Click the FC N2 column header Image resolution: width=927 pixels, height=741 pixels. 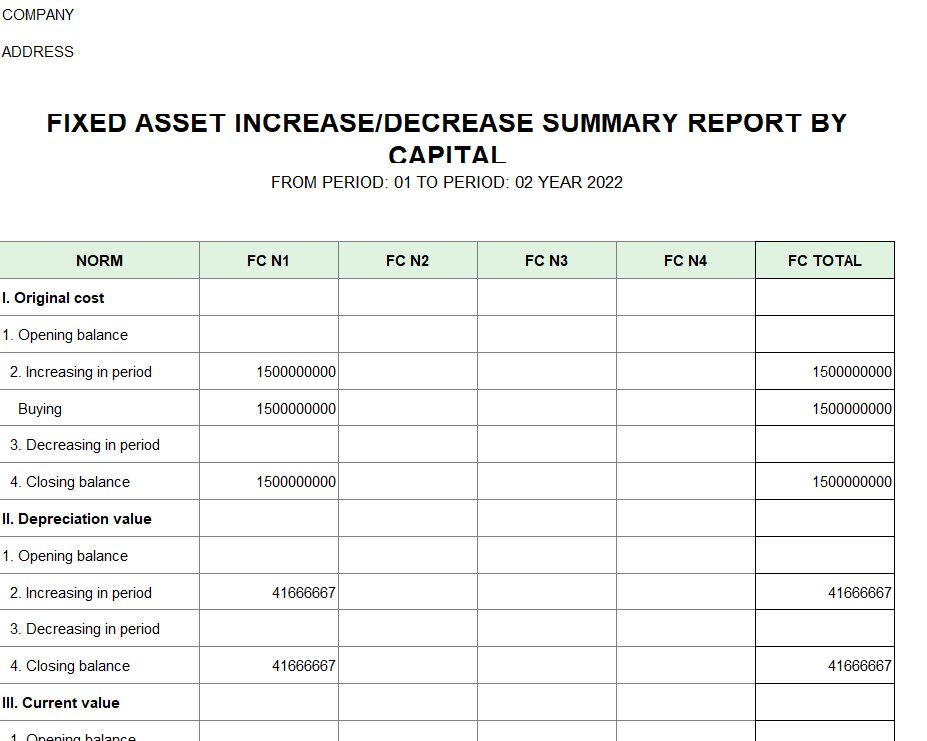click(x=407, y=261)
